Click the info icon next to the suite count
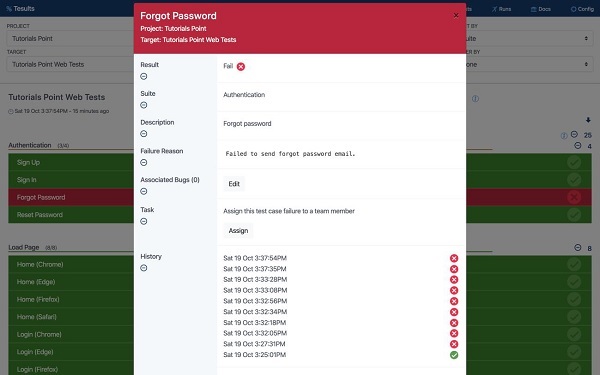600x375 pixels. coord(564,136)
